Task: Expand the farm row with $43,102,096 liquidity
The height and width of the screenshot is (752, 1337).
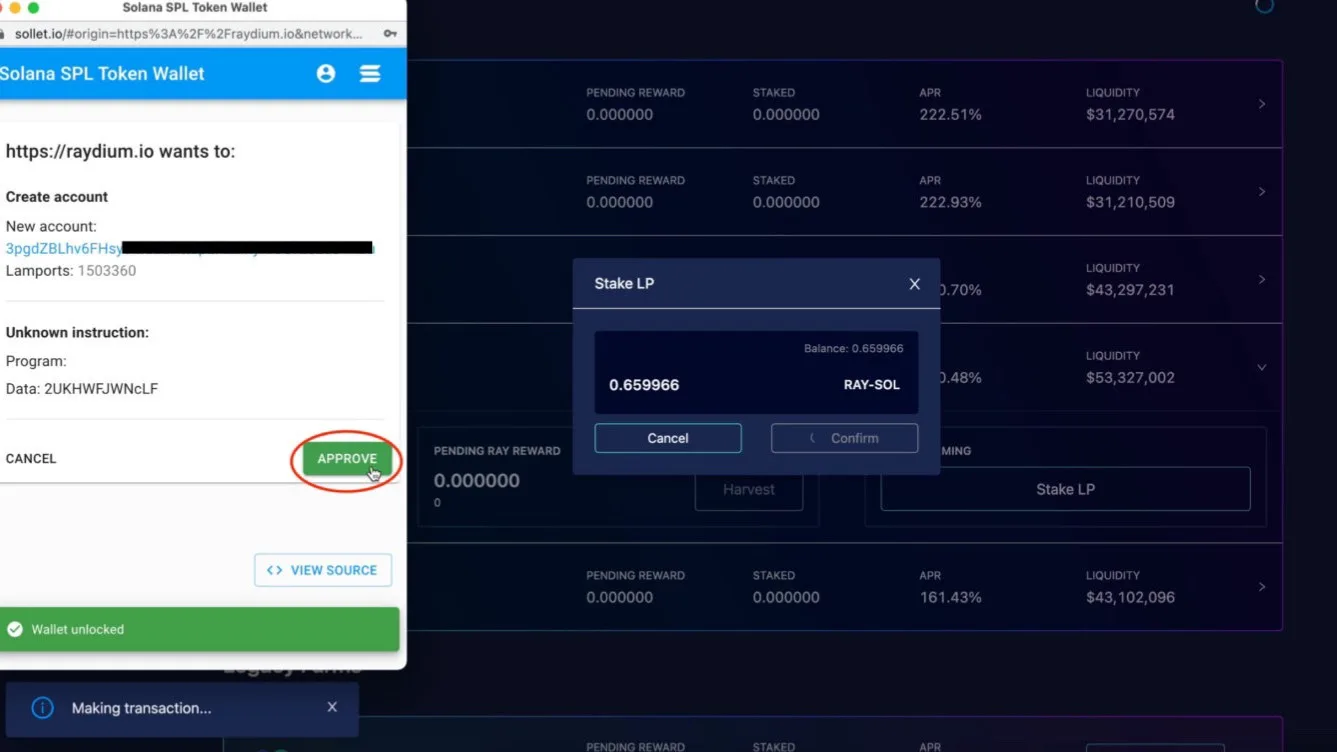Action: [1262, 587]
